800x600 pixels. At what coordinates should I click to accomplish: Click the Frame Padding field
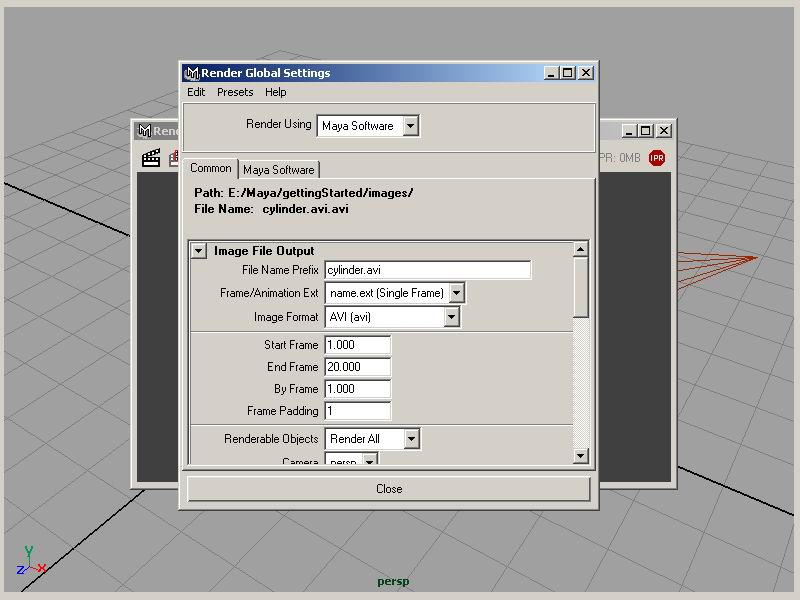point(358,411)
